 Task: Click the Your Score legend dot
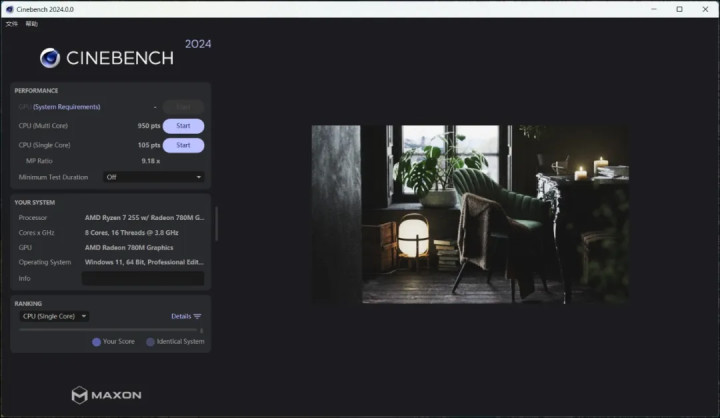click(96, 342)
